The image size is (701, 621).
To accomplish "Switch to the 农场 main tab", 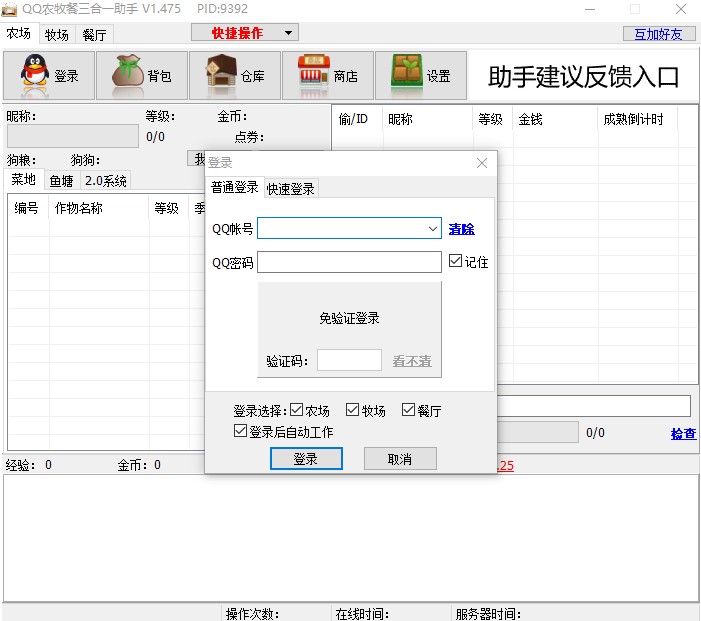I will pos(19,34).
